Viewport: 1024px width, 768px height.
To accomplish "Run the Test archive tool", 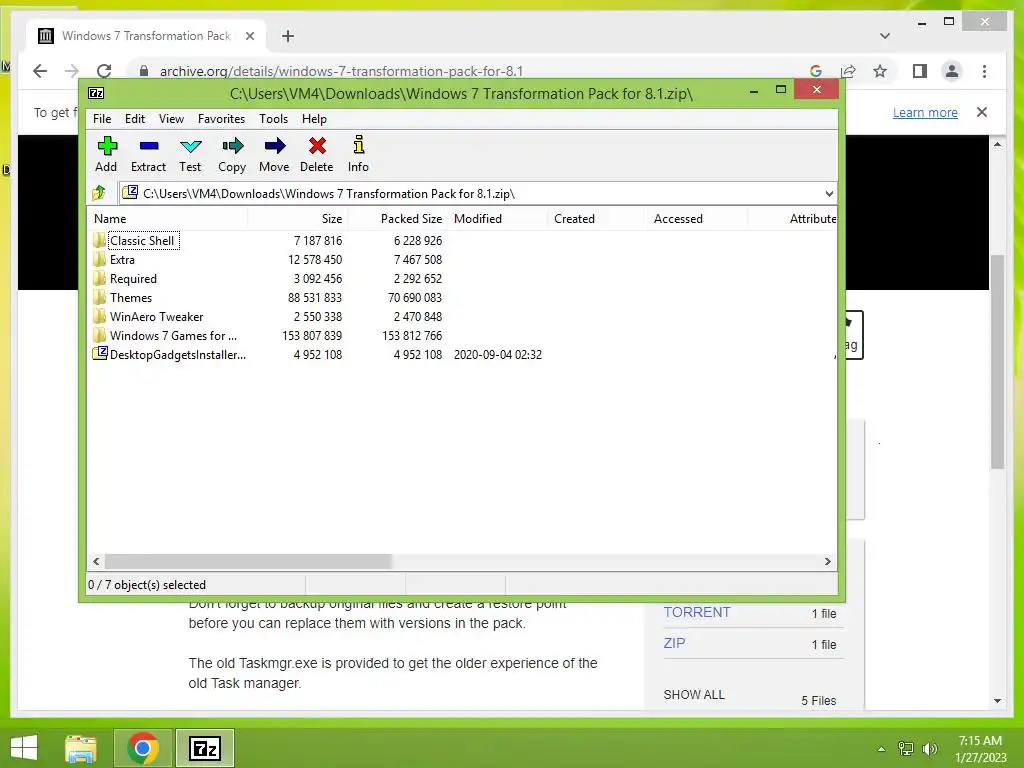I will point(191,146).
